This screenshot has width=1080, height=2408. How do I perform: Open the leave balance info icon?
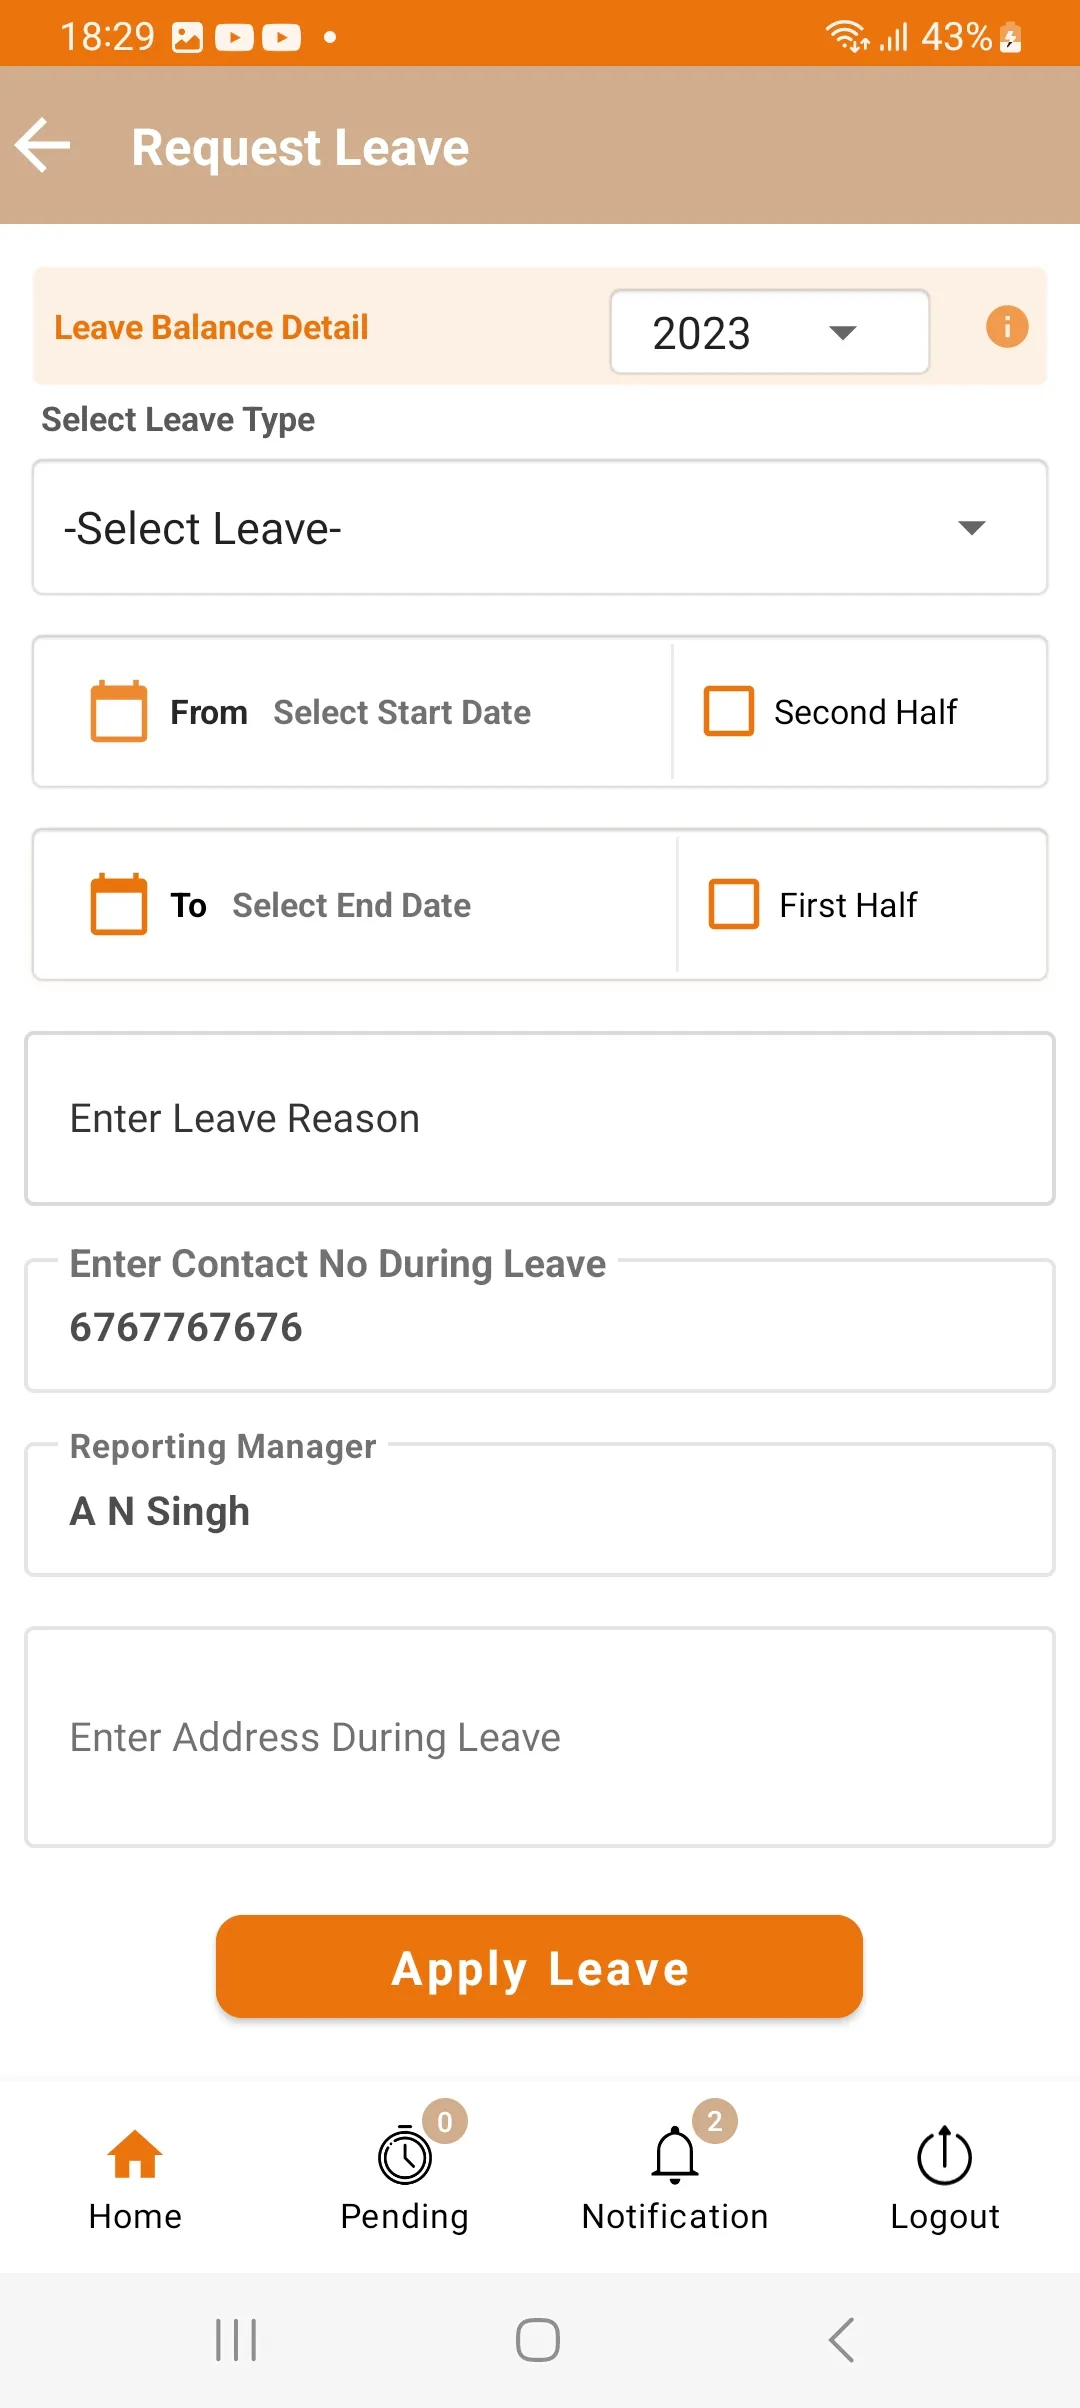[1006, 327]
